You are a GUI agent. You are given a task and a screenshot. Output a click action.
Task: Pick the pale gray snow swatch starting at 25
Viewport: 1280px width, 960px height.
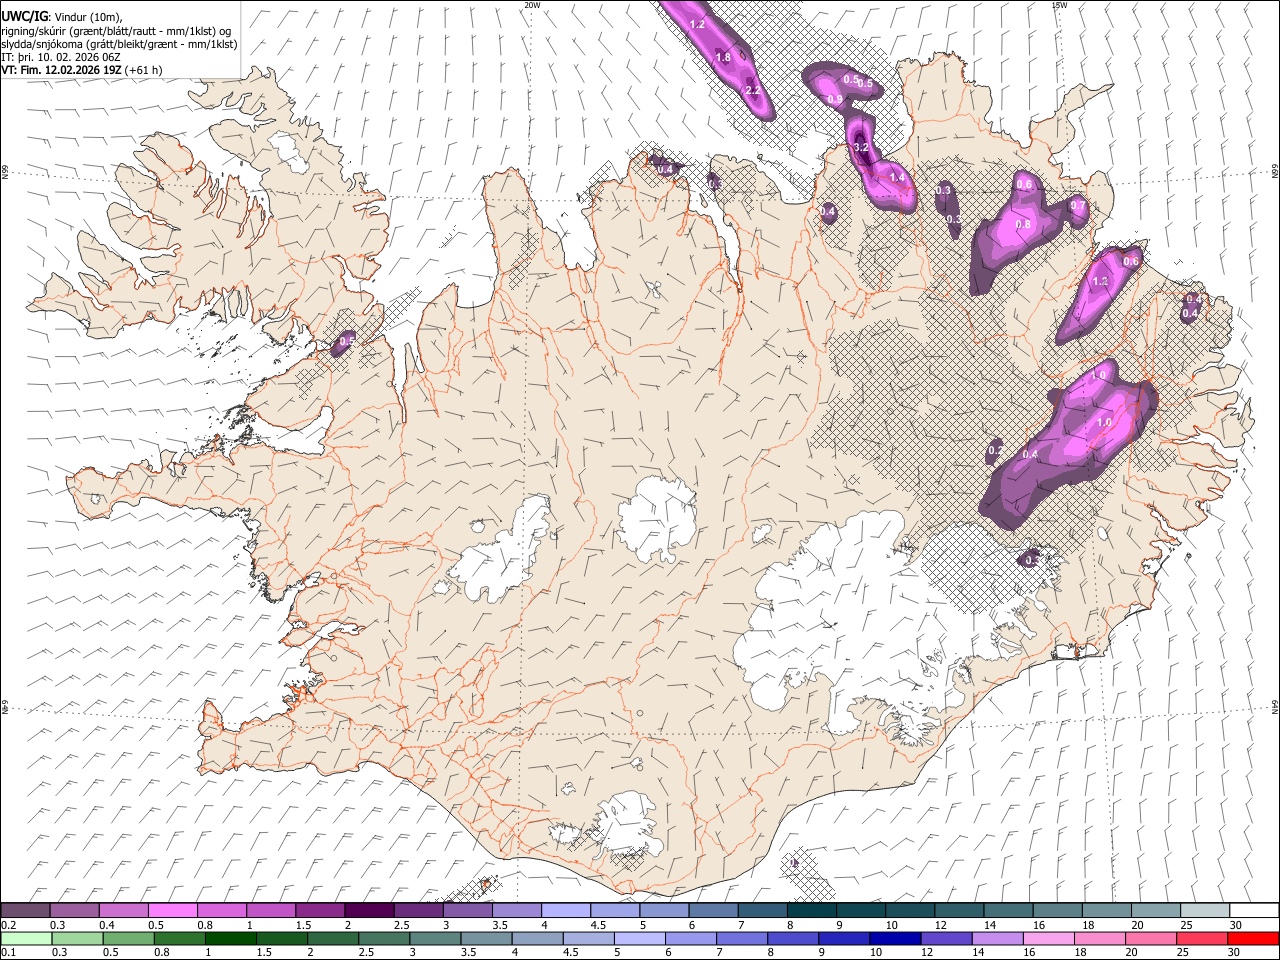[1204, 911]
